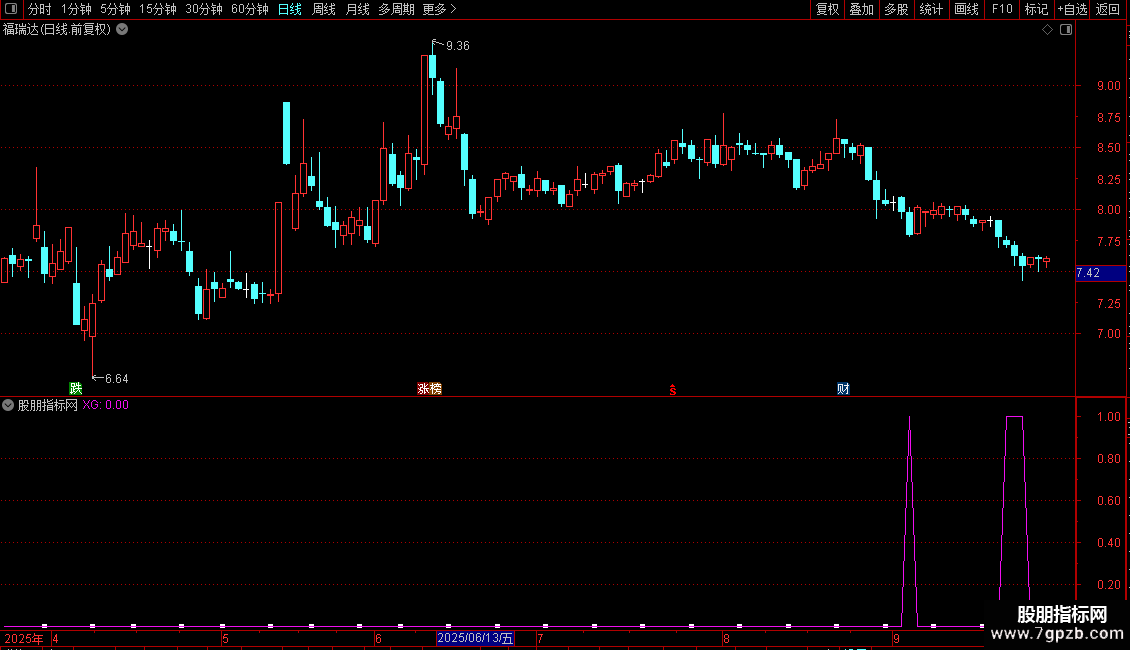The width and height of the screenshot is (1130, 650).
Task: Expand the 股朋指标网 indicator dropdown arrow
Action: [x=8, y=405]
